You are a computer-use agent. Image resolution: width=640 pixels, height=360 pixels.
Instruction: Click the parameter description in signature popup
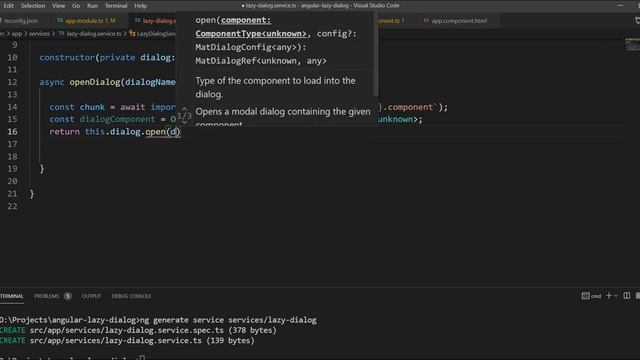[x=275, y=87]
